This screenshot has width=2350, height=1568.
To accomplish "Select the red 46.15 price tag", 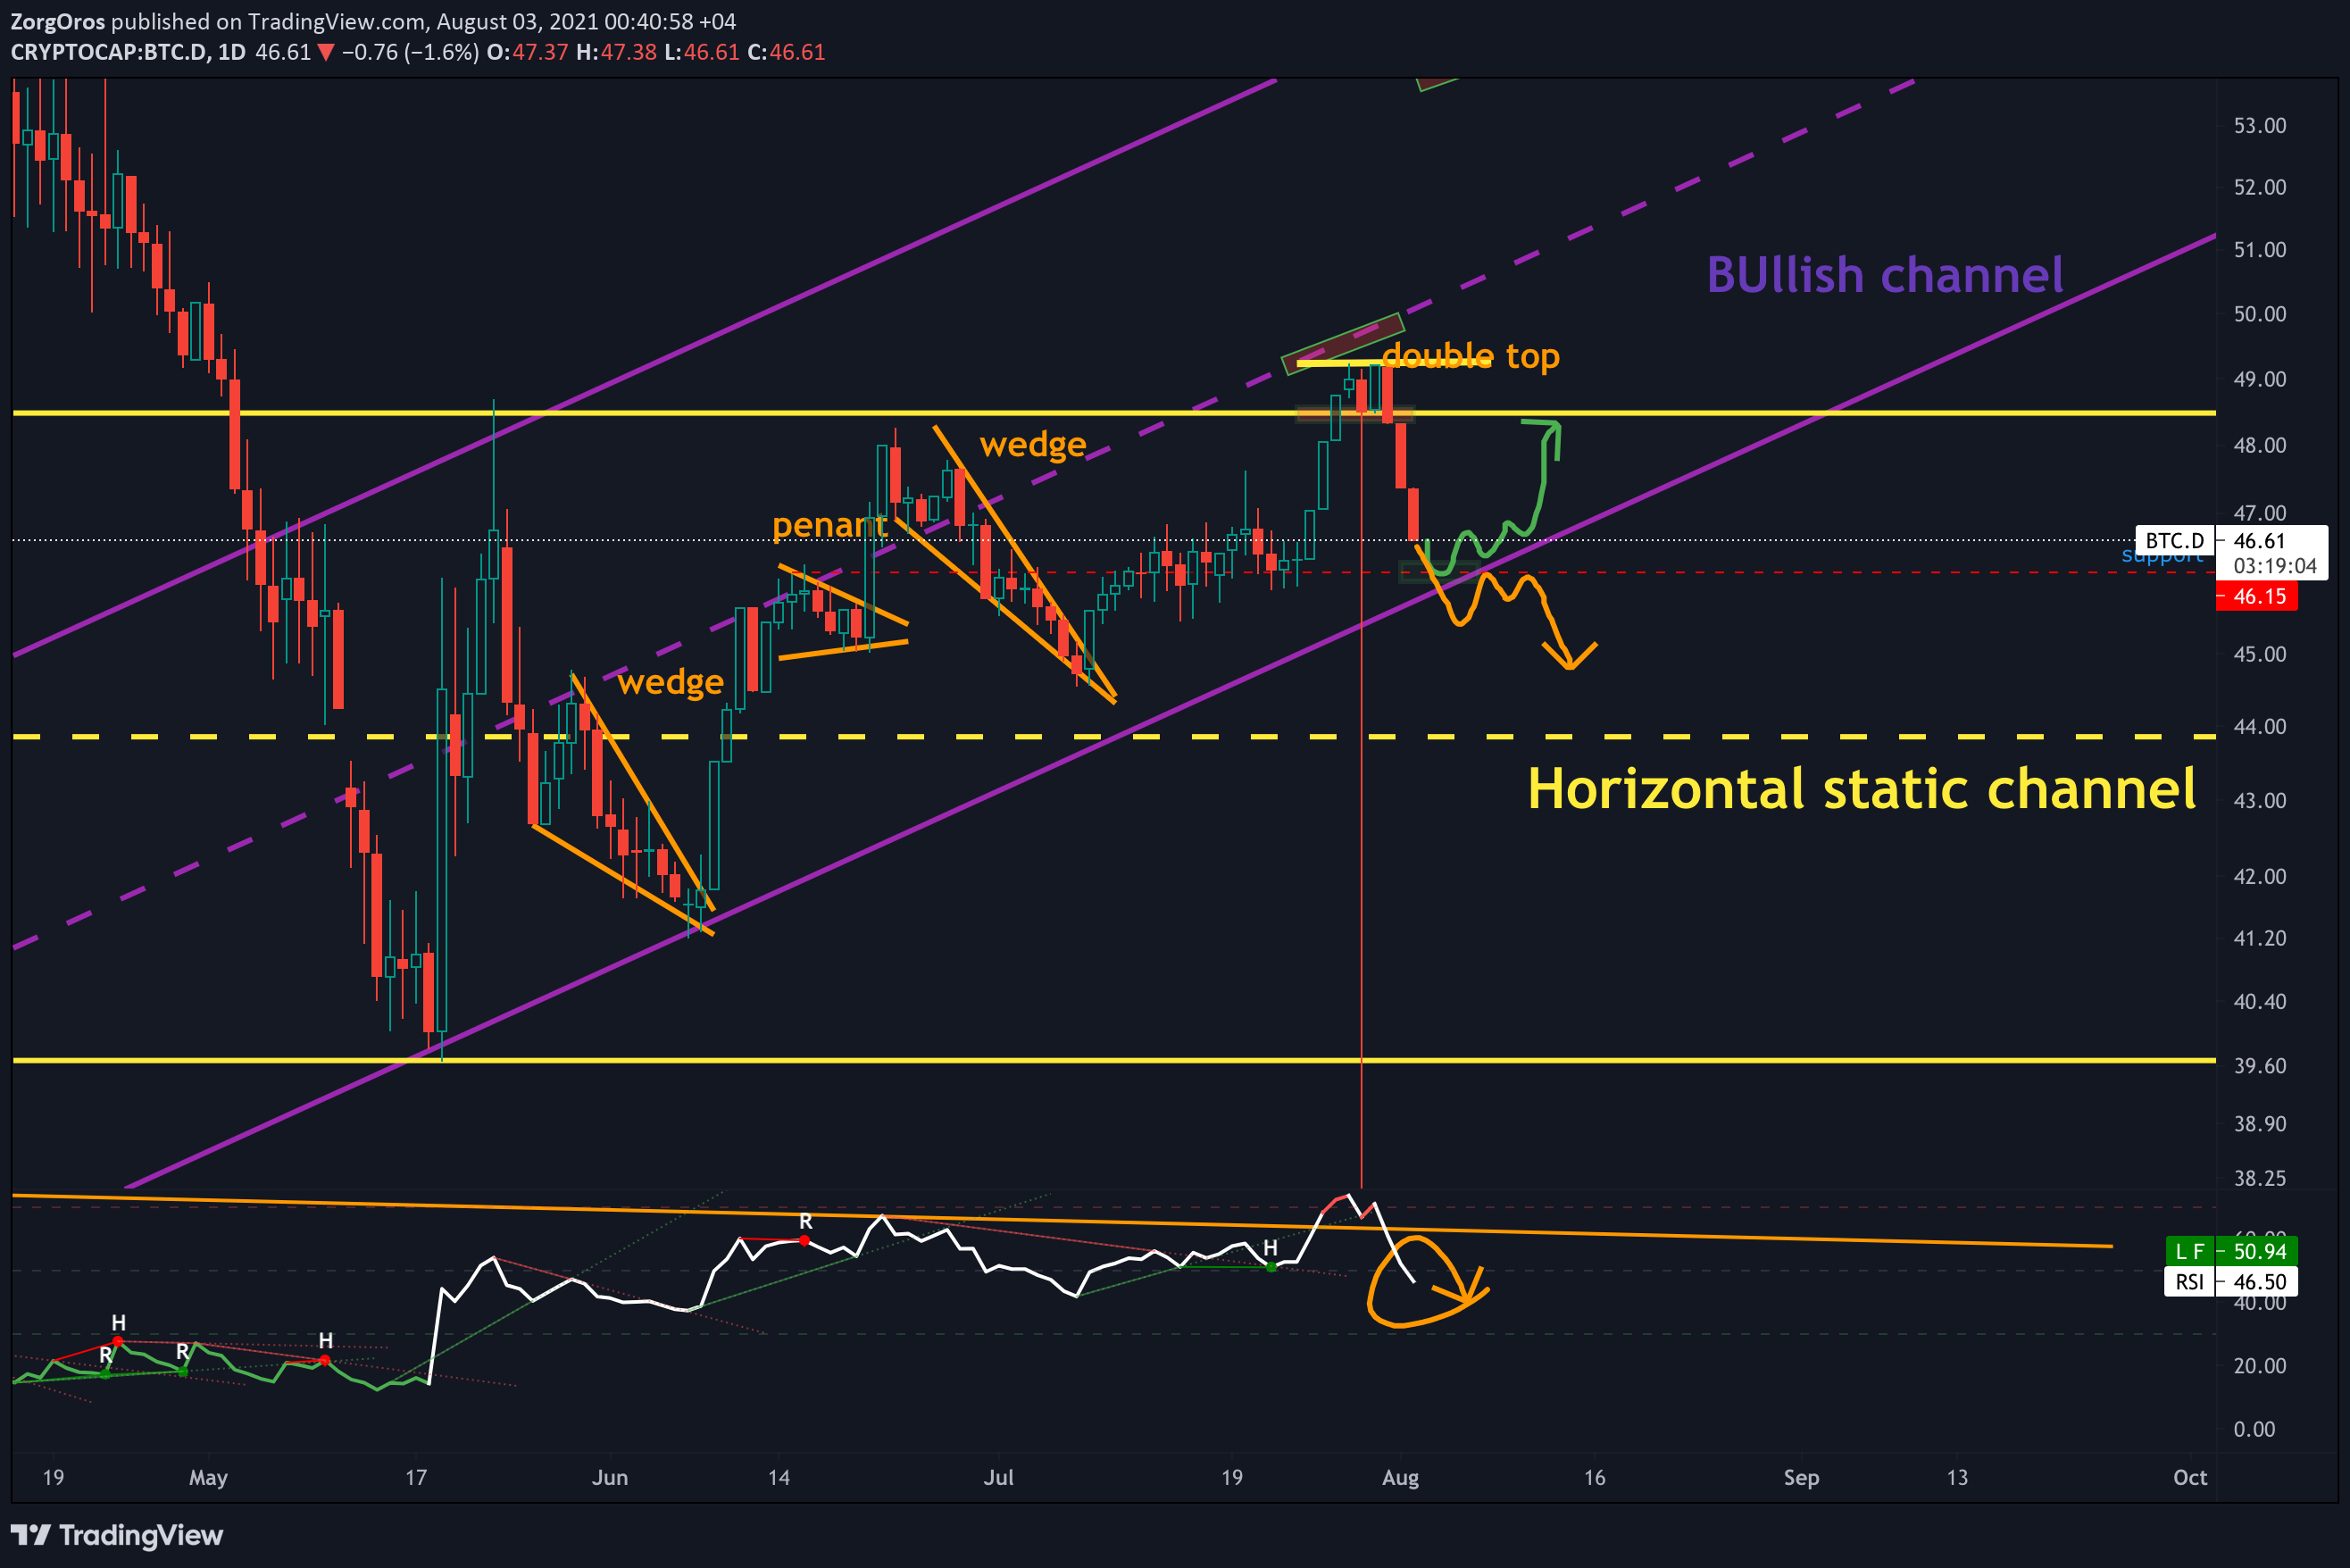I will coord(2257,597).
